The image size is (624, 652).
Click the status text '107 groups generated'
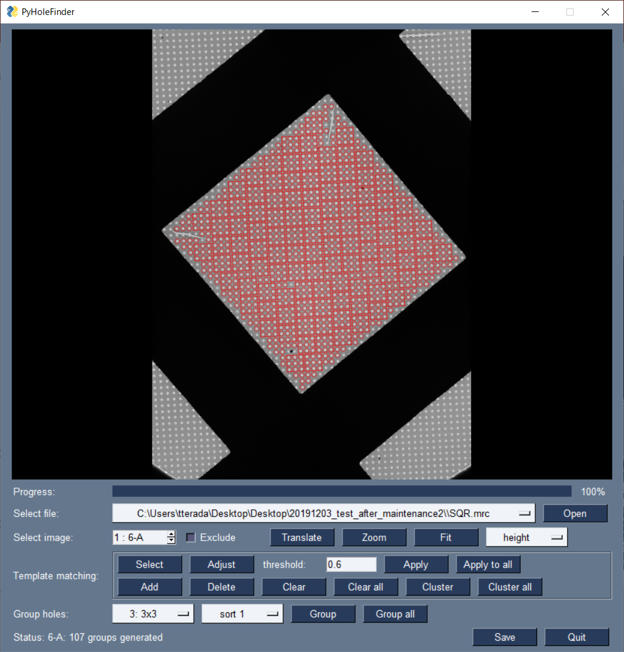tap(116, 637)
